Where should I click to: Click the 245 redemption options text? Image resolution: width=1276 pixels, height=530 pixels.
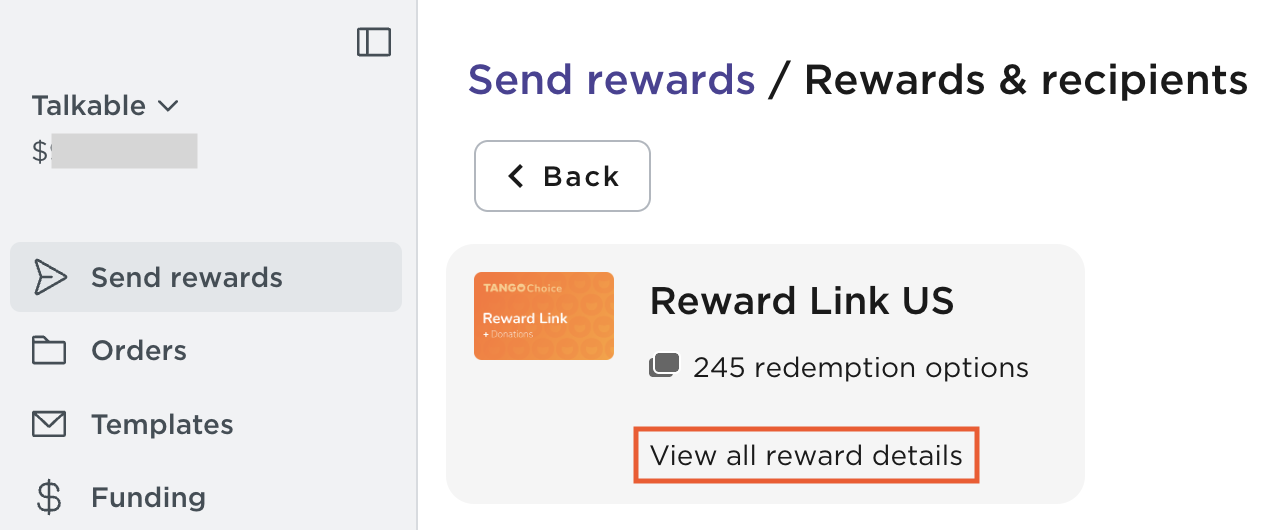[x=860, y=367]
